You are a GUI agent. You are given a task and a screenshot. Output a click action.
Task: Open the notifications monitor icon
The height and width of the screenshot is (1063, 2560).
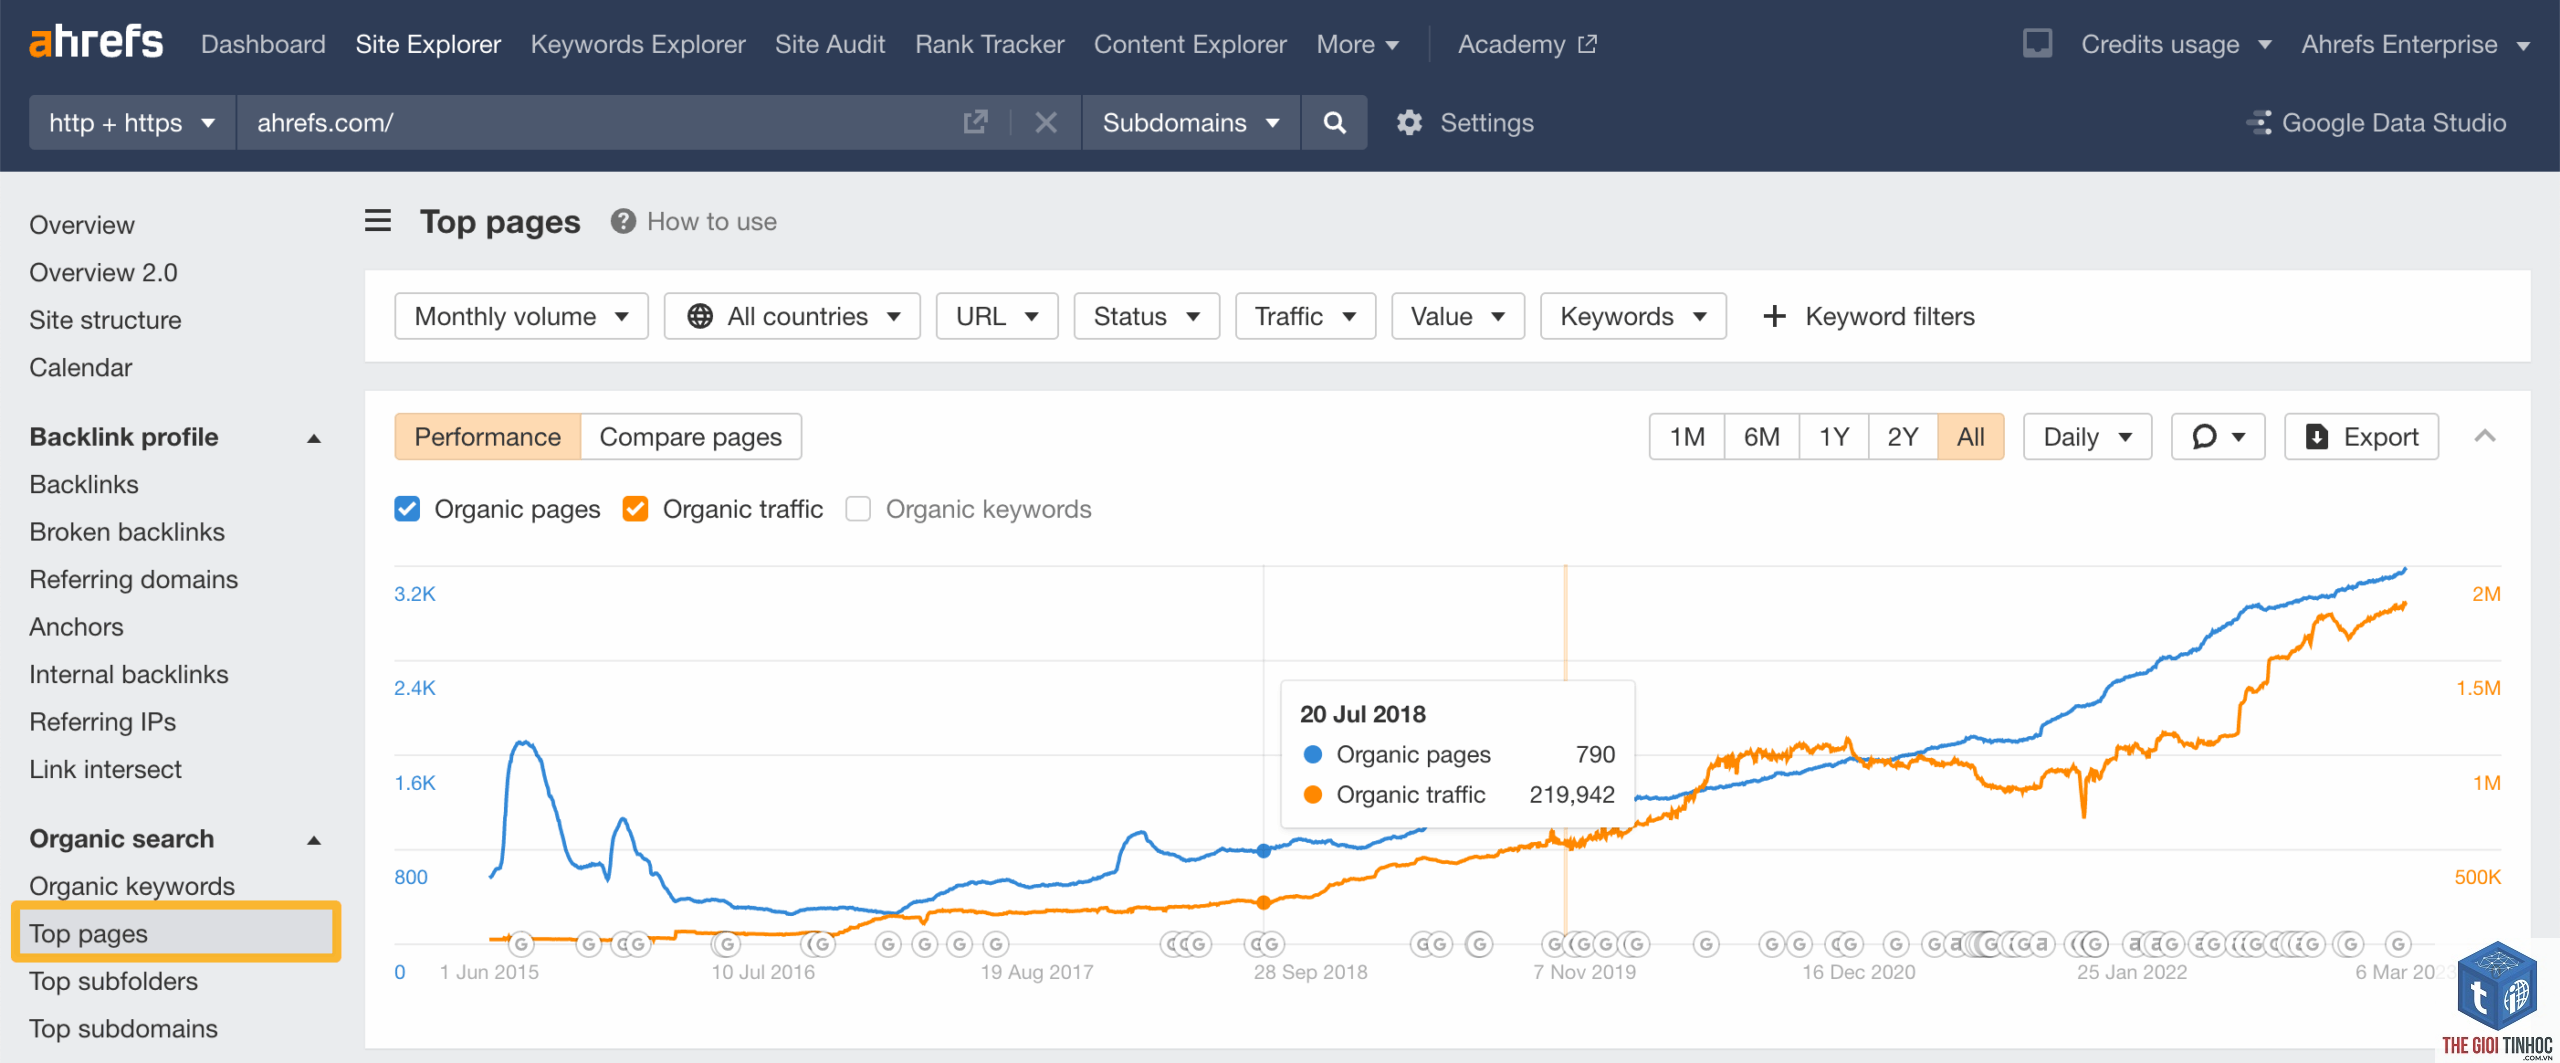(x=2037, y=43)
